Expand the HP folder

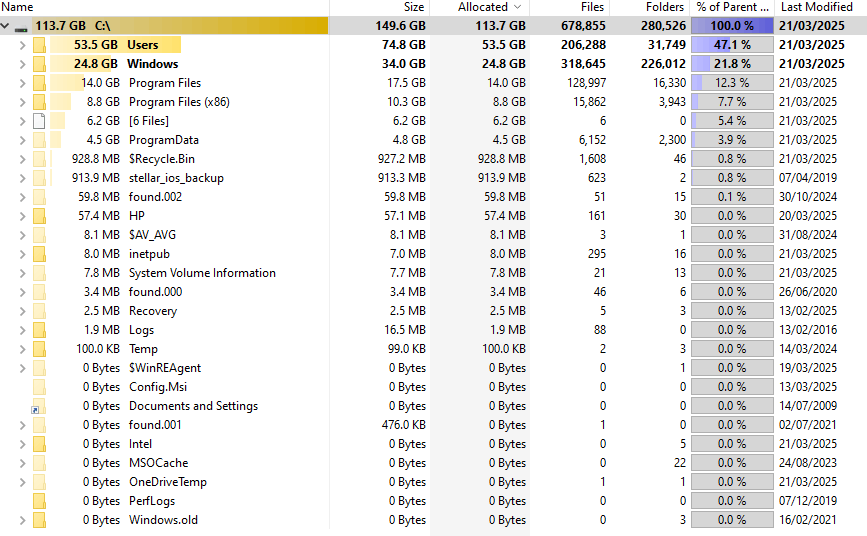click(x=22, y=216)
